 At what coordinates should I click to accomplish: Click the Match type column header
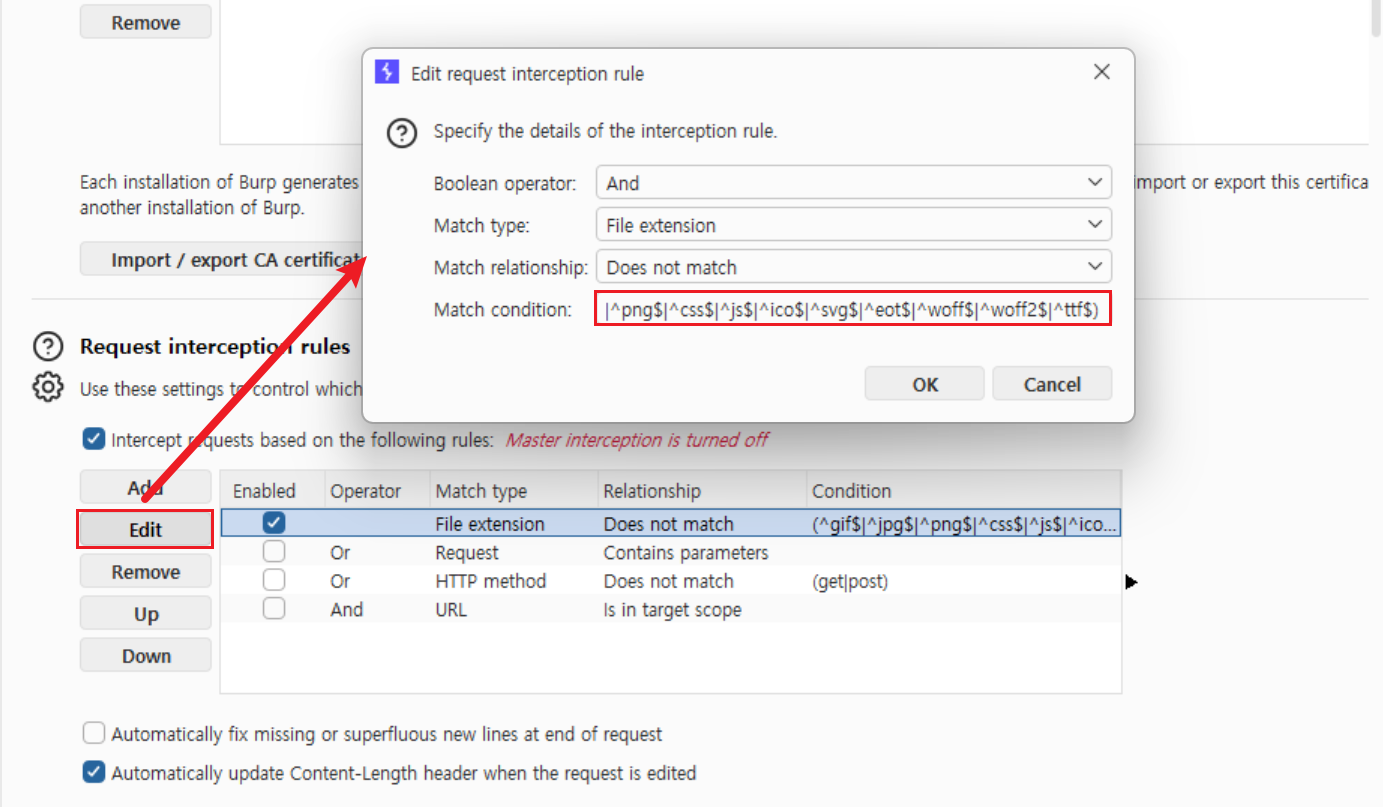(x=513, y=490)
